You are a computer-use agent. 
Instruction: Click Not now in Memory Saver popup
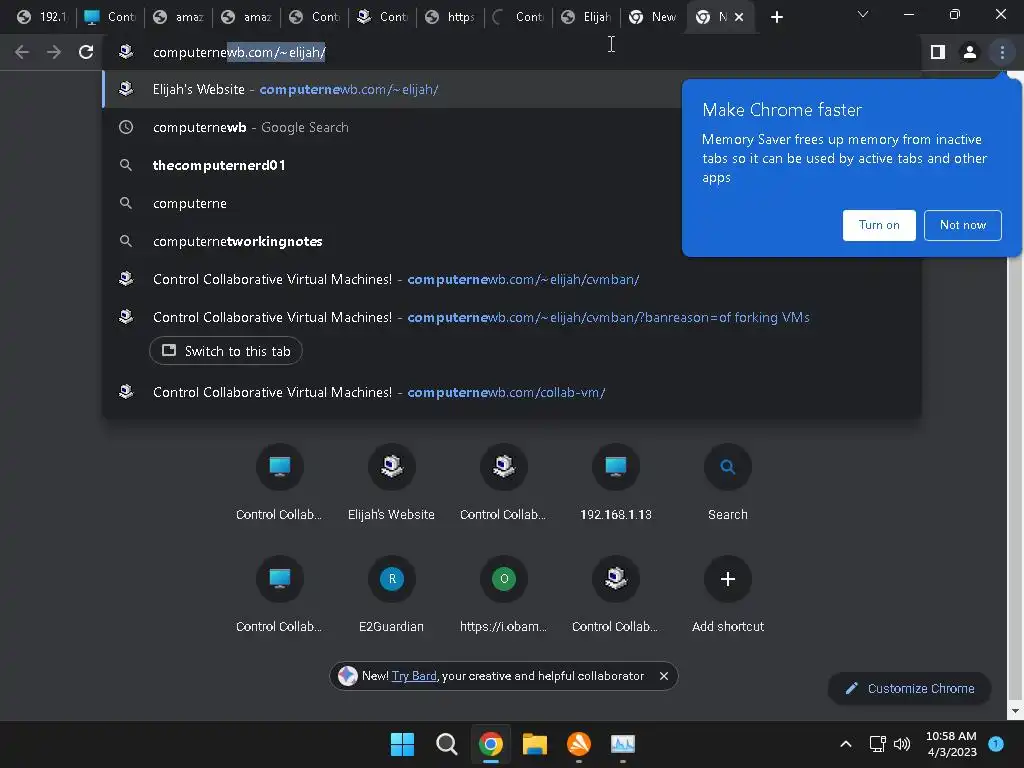pyautogui.click(x=963, y=225)
